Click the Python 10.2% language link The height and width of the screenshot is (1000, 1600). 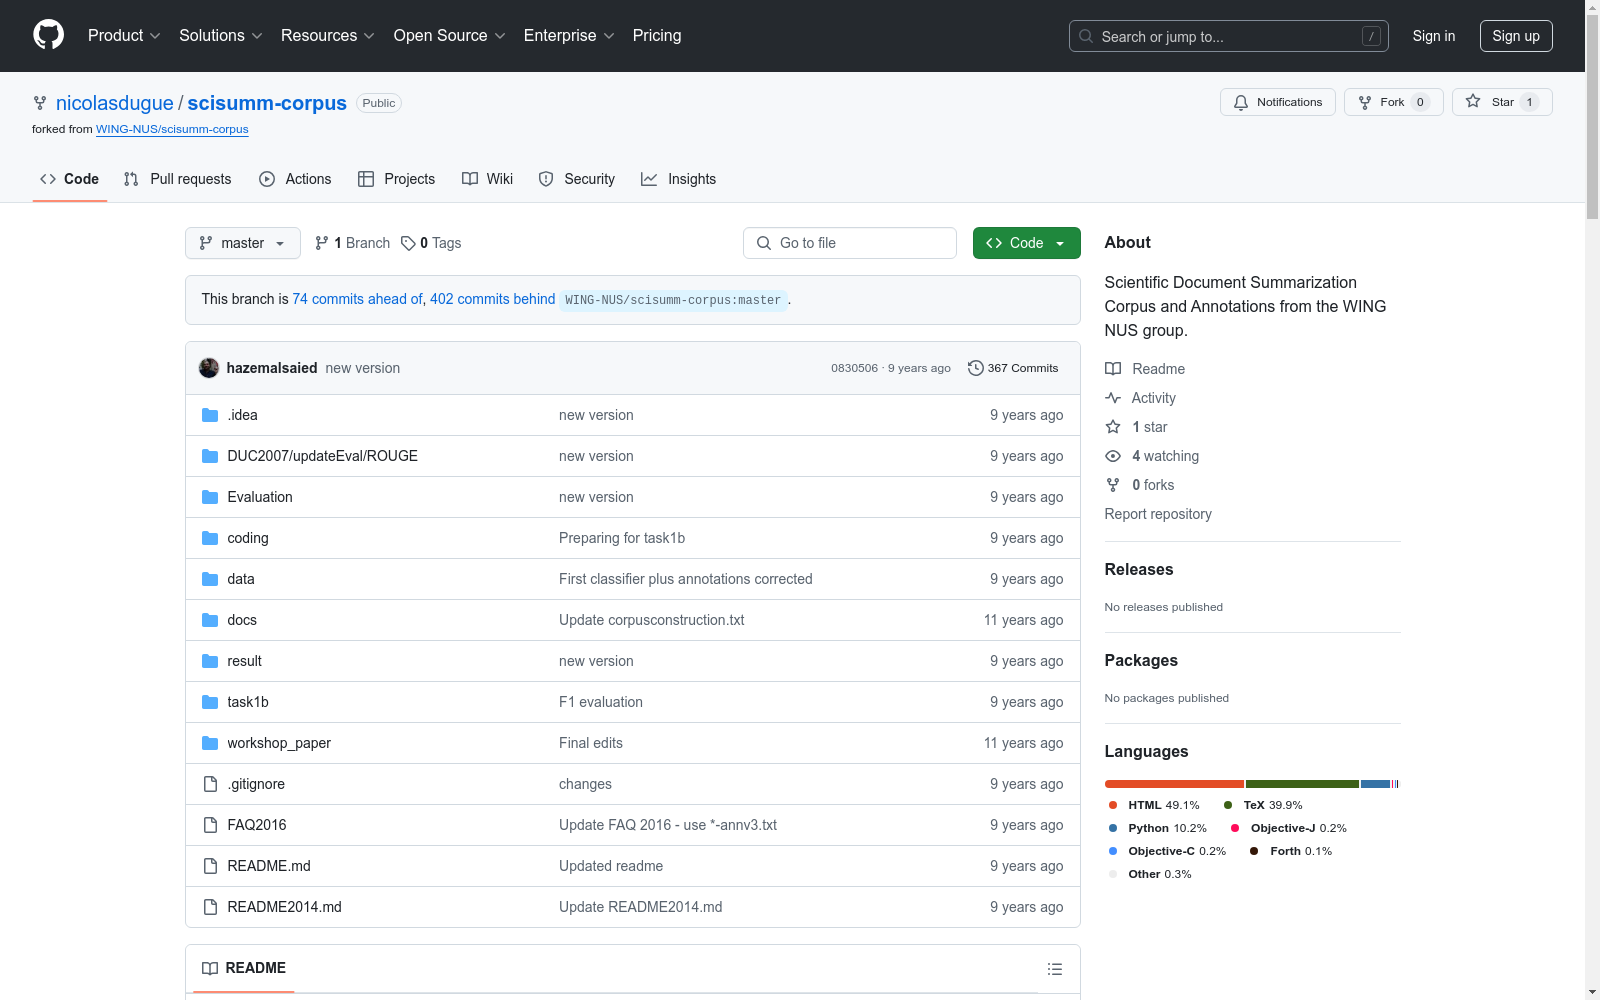coord(1157,828)
